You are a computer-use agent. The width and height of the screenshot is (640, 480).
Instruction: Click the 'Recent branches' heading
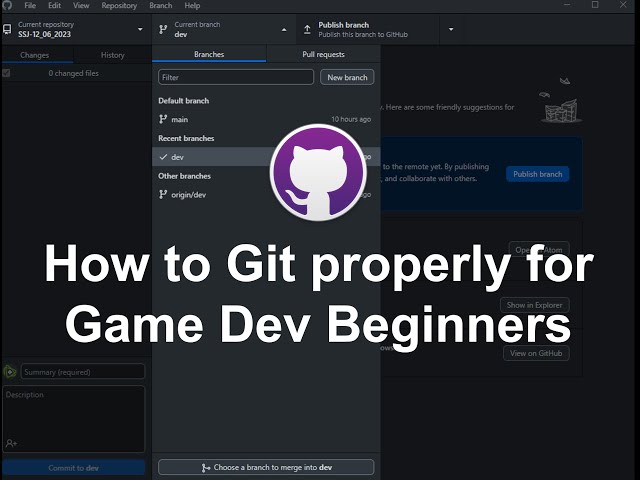pyautogui.click(x=186, y=138)
